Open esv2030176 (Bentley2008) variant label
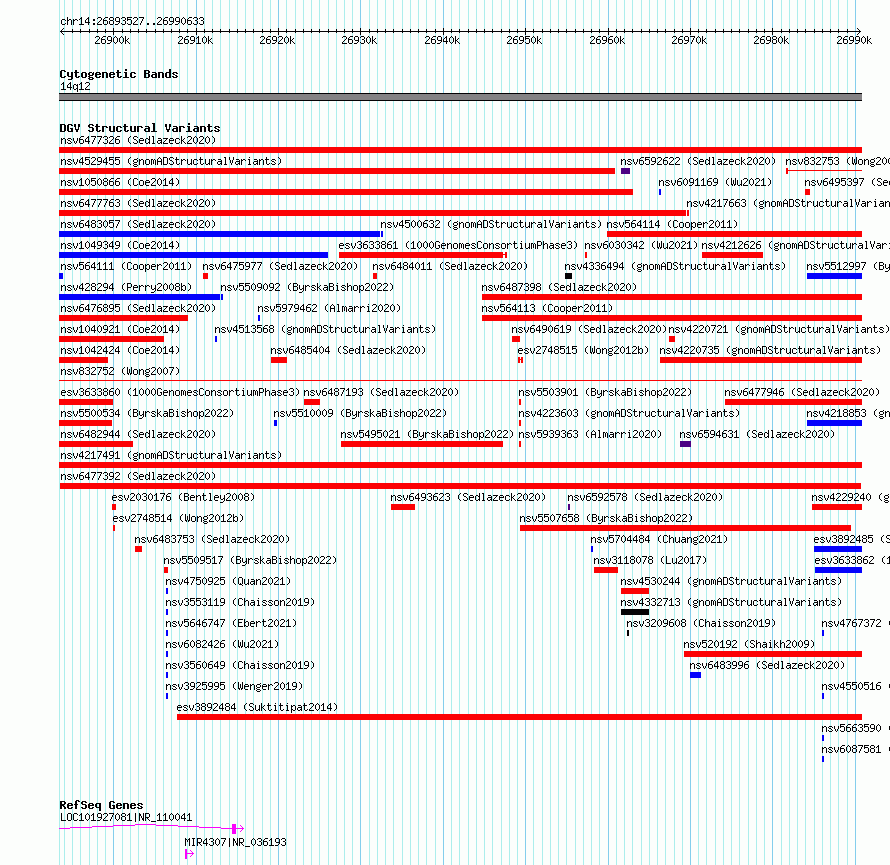The image size is (890, 865). (x=183, y=497)
